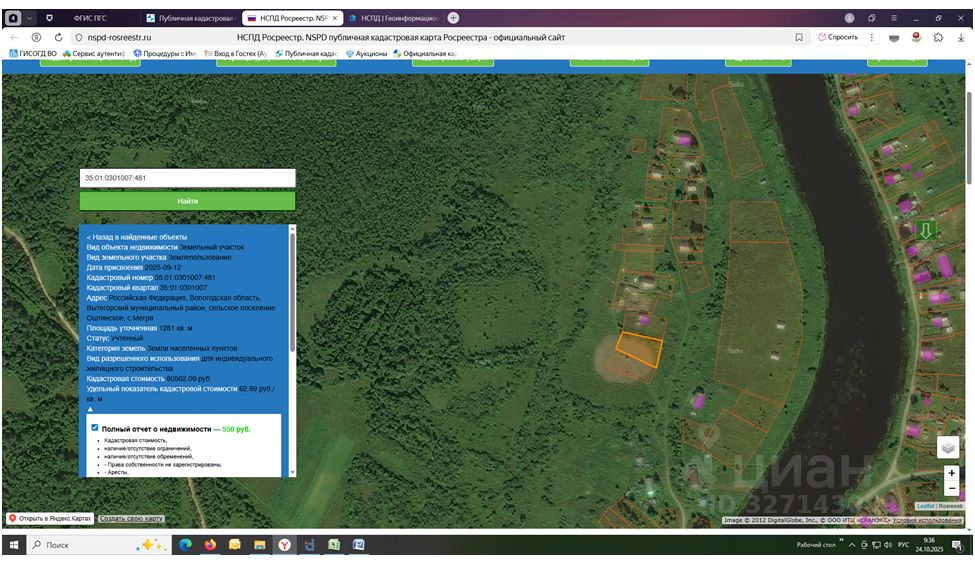Toggle the 'Полный отчет о недвижимости' checkbox
Screen dimensions: 975x564
pos(95,428)
